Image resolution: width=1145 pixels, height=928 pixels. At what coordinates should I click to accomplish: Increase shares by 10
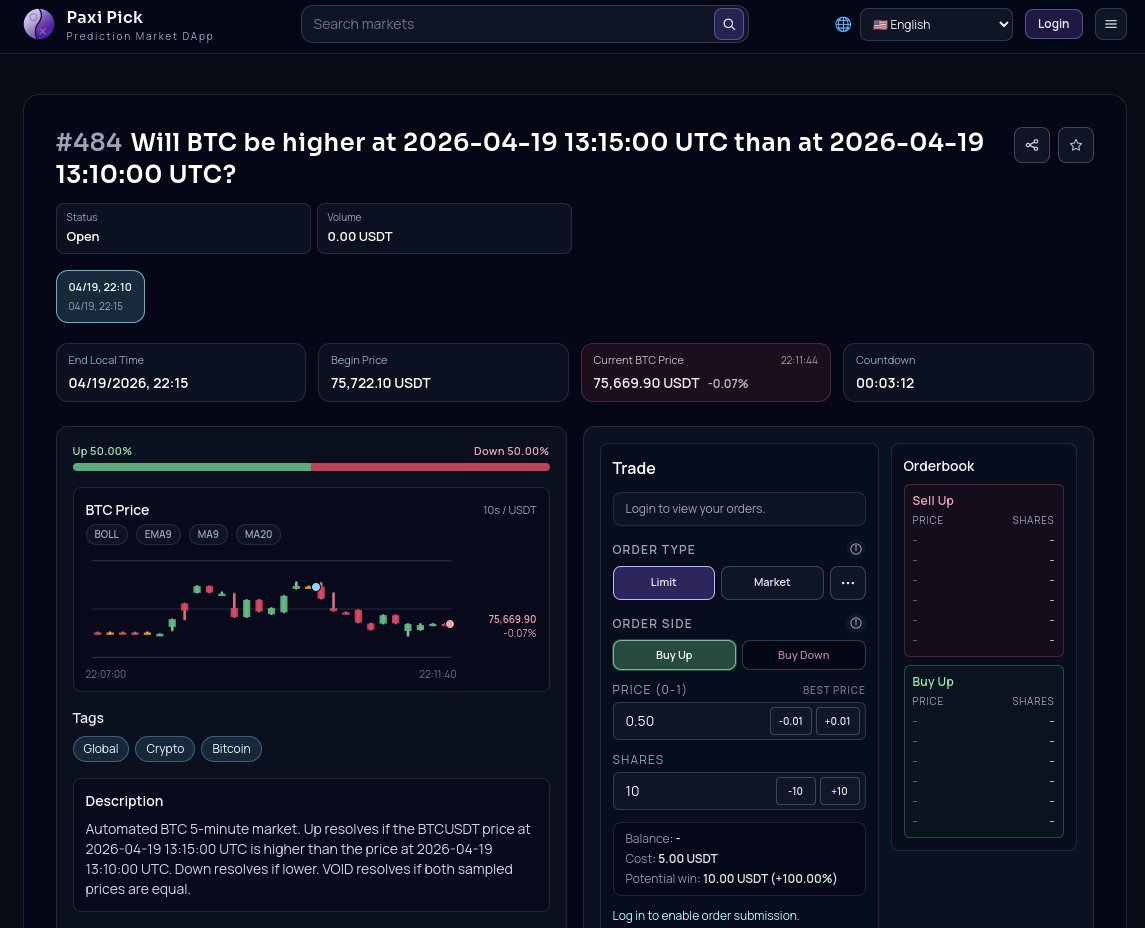click(x=839, y=791)
